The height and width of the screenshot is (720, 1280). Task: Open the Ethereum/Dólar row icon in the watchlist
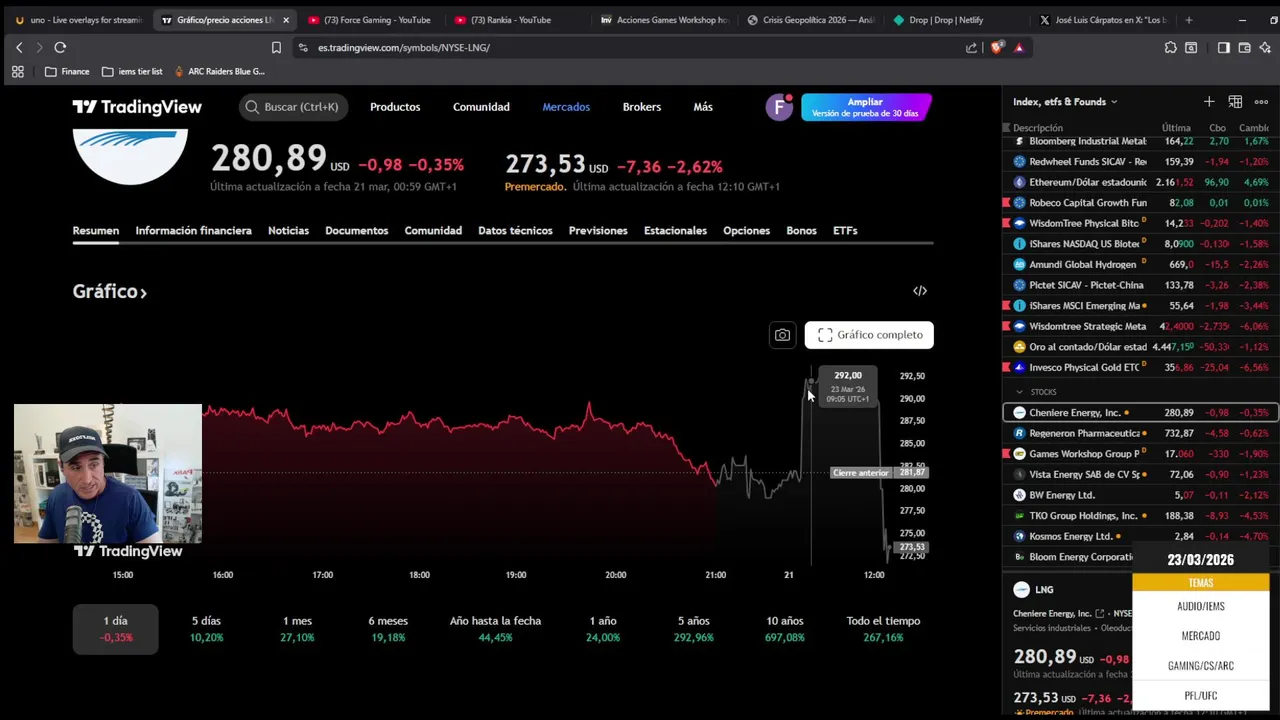coord(1020,182)
